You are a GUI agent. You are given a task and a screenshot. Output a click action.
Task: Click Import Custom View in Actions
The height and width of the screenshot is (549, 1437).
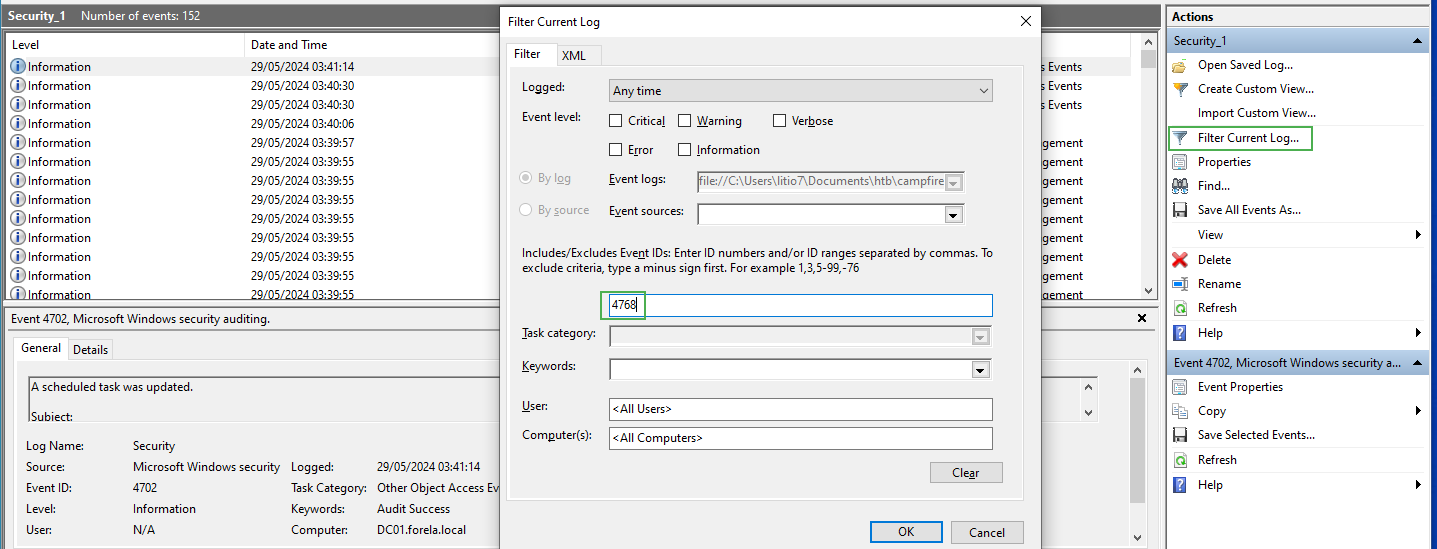coord(1256,113)
